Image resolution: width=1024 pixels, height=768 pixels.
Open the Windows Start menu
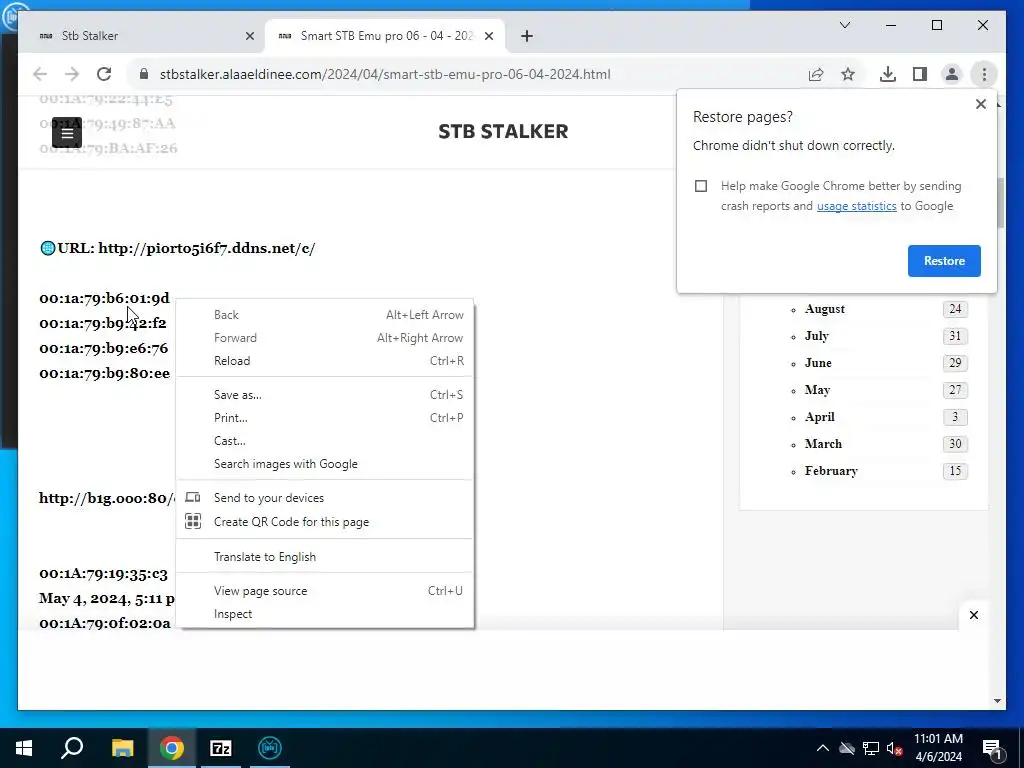tap(24, 748)
